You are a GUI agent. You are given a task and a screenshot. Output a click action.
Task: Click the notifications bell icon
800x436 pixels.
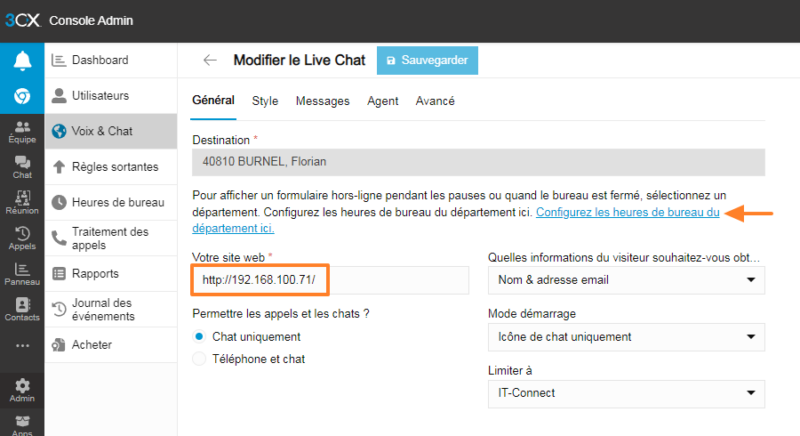pyautogui.click(x=22, y=61)
